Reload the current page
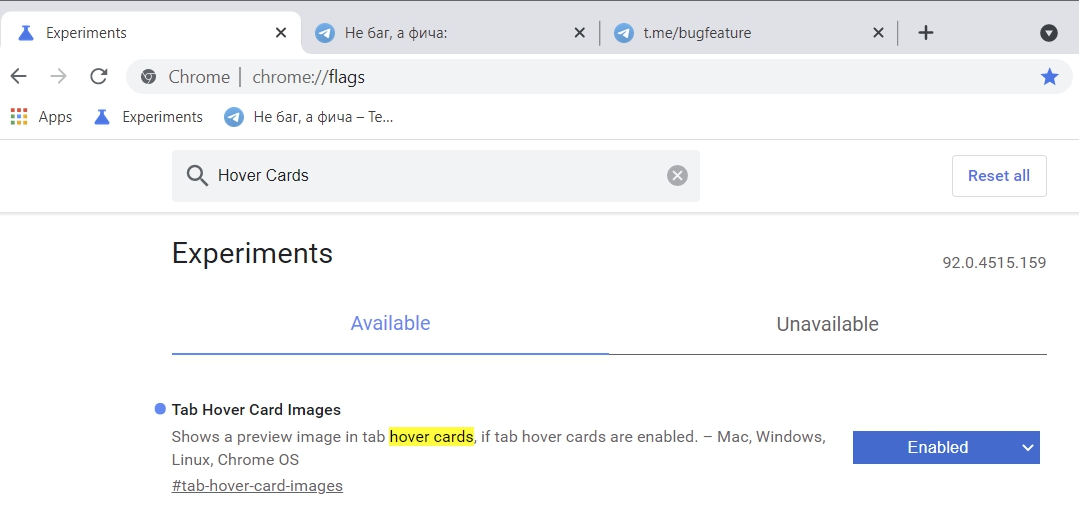 98,77
